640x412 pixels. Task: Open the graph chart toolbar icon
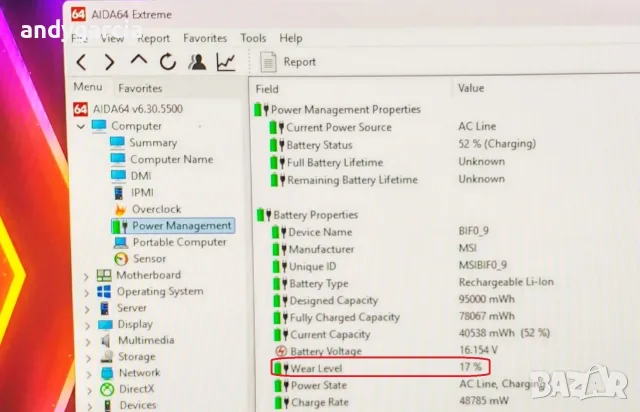point(226,62)
